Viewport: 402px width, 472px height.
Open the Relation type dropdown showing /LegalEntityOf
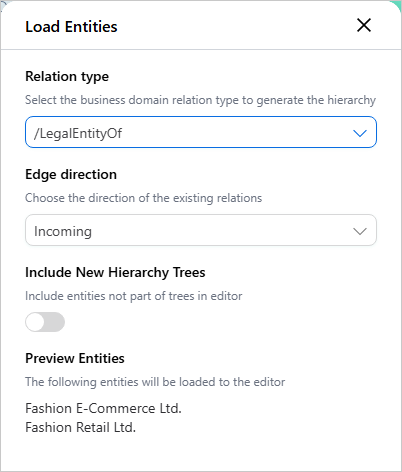coord(201,132)
